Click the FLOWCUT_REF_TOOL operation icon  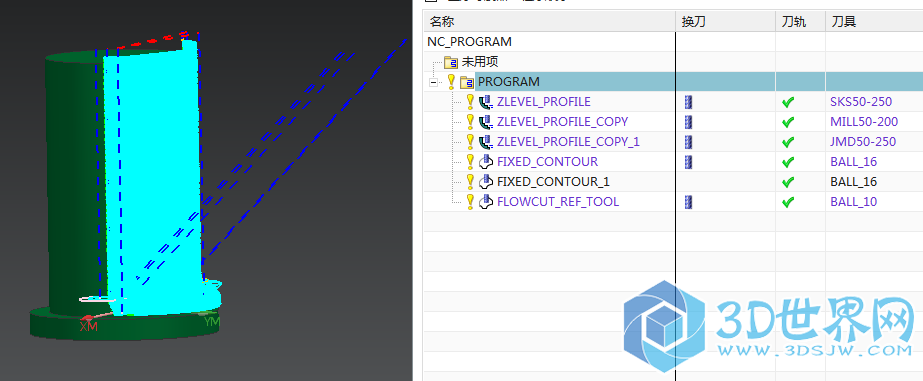(x=486, y=201)
